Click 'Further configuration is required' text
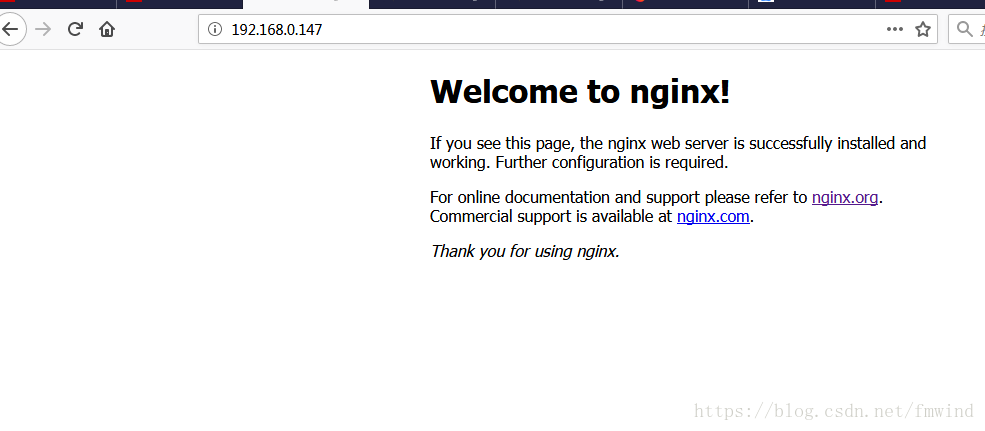The image size is (985, 431). tap(611, 163)
